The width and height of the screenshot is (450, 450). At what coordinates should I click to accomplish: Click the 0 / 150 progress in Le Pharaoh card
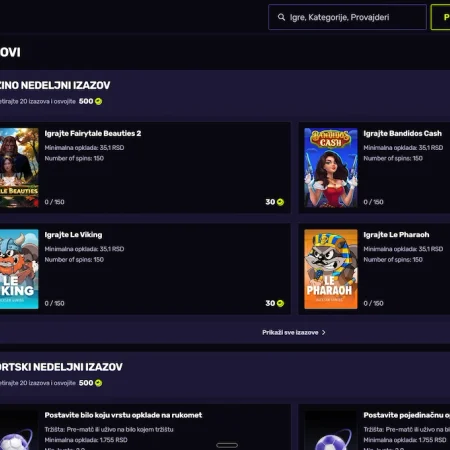click(x=373, y=303)
